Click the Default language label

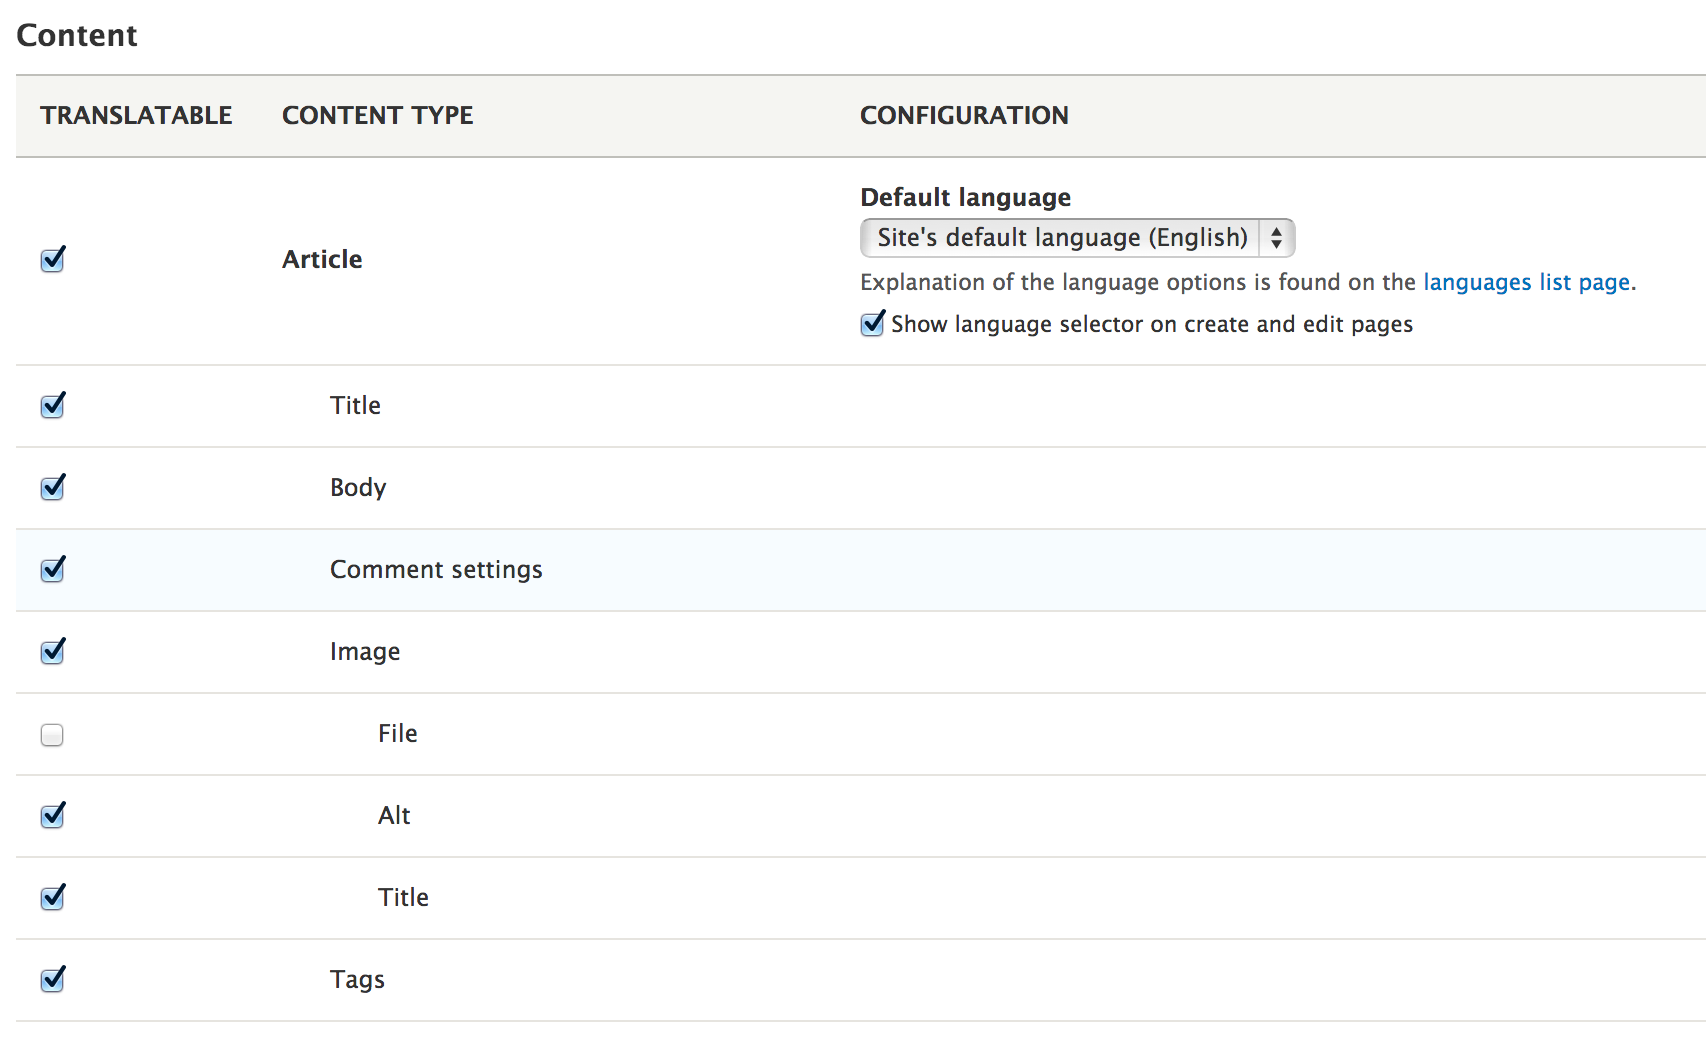click(965, 198)
